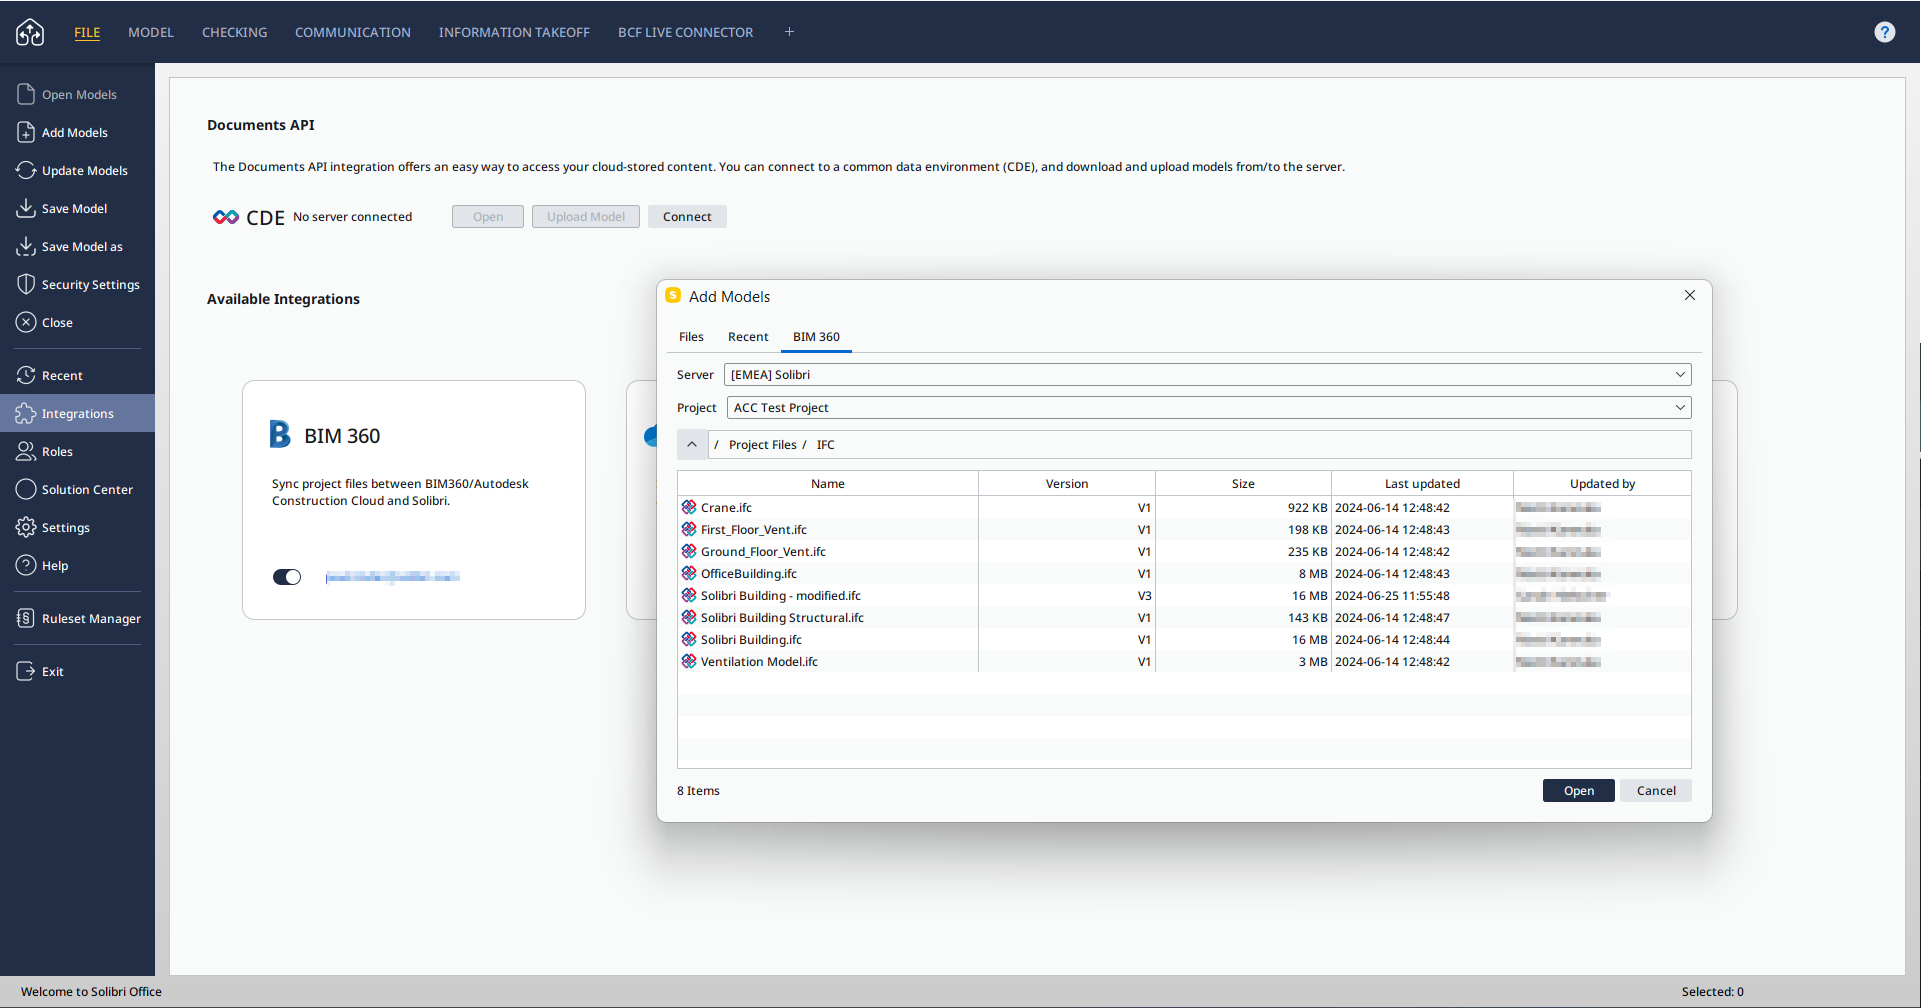Click the Add Models sidebar icon
The height and width of the screenshot is (1008, 1921).
click(x=26, y=133)
